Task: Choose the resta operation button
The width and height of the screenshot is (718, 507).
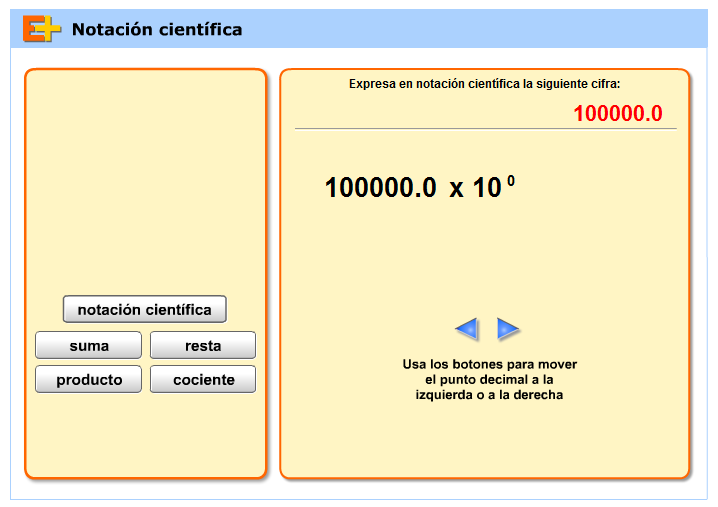Action: pyautogui.click(x=203, y=345)
